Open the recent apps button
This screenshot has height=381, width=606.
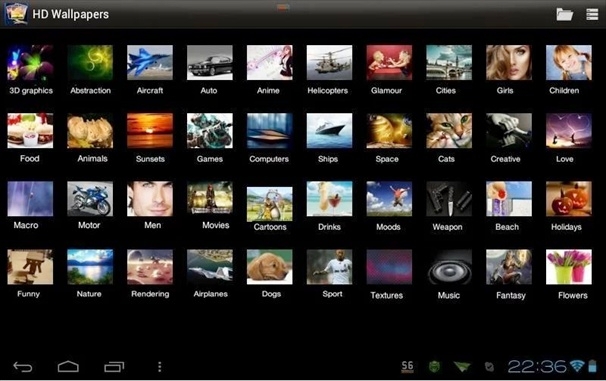tap(114, 366)
